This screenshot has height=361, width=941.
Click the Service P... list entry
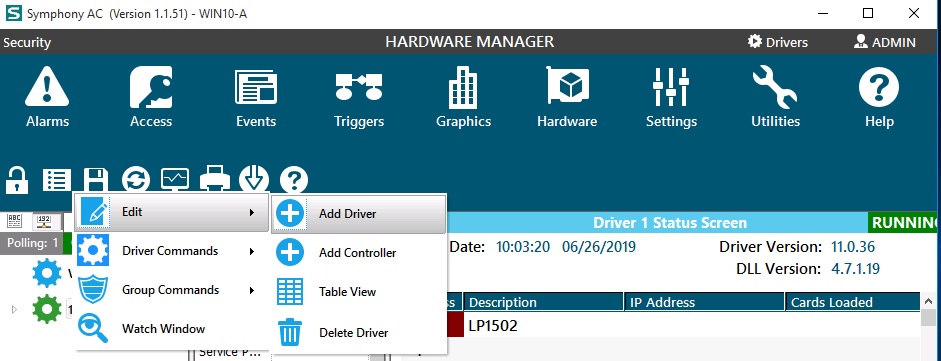pyautogui.click(x=230, y=352)
